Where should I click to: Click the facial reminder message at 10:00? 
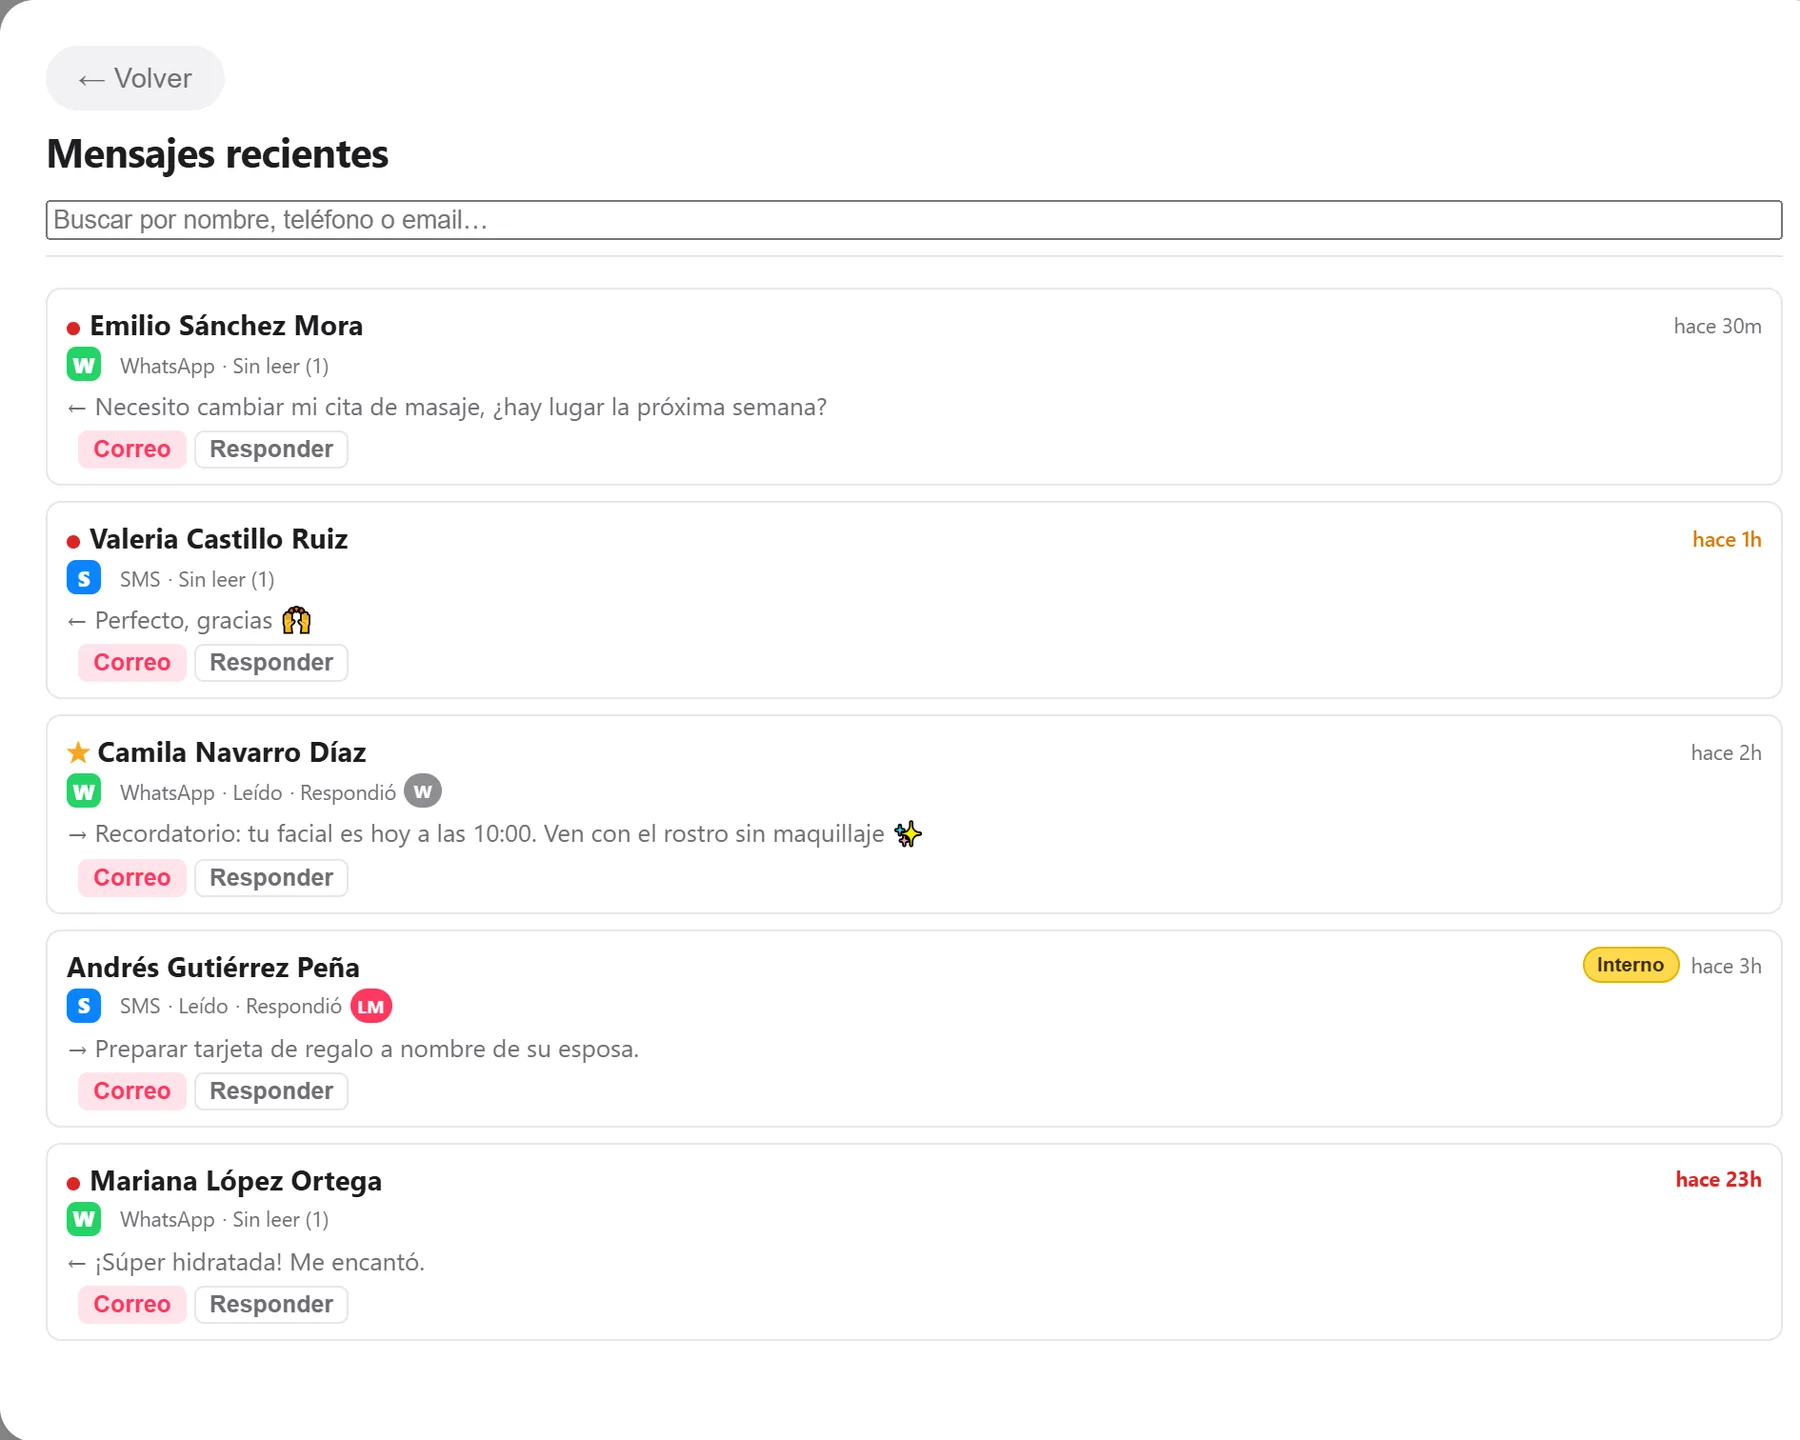click(494, 833)
